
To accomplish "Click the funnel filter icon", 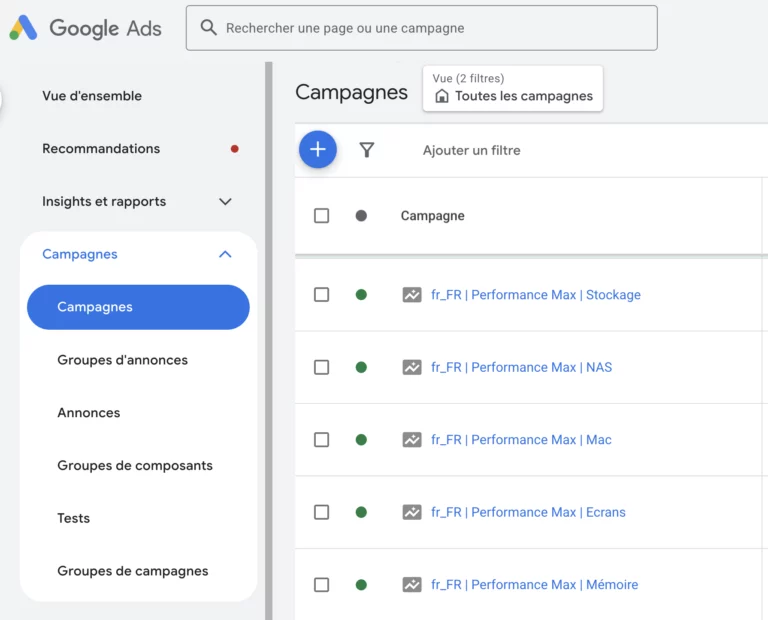I will pos(367,150).
